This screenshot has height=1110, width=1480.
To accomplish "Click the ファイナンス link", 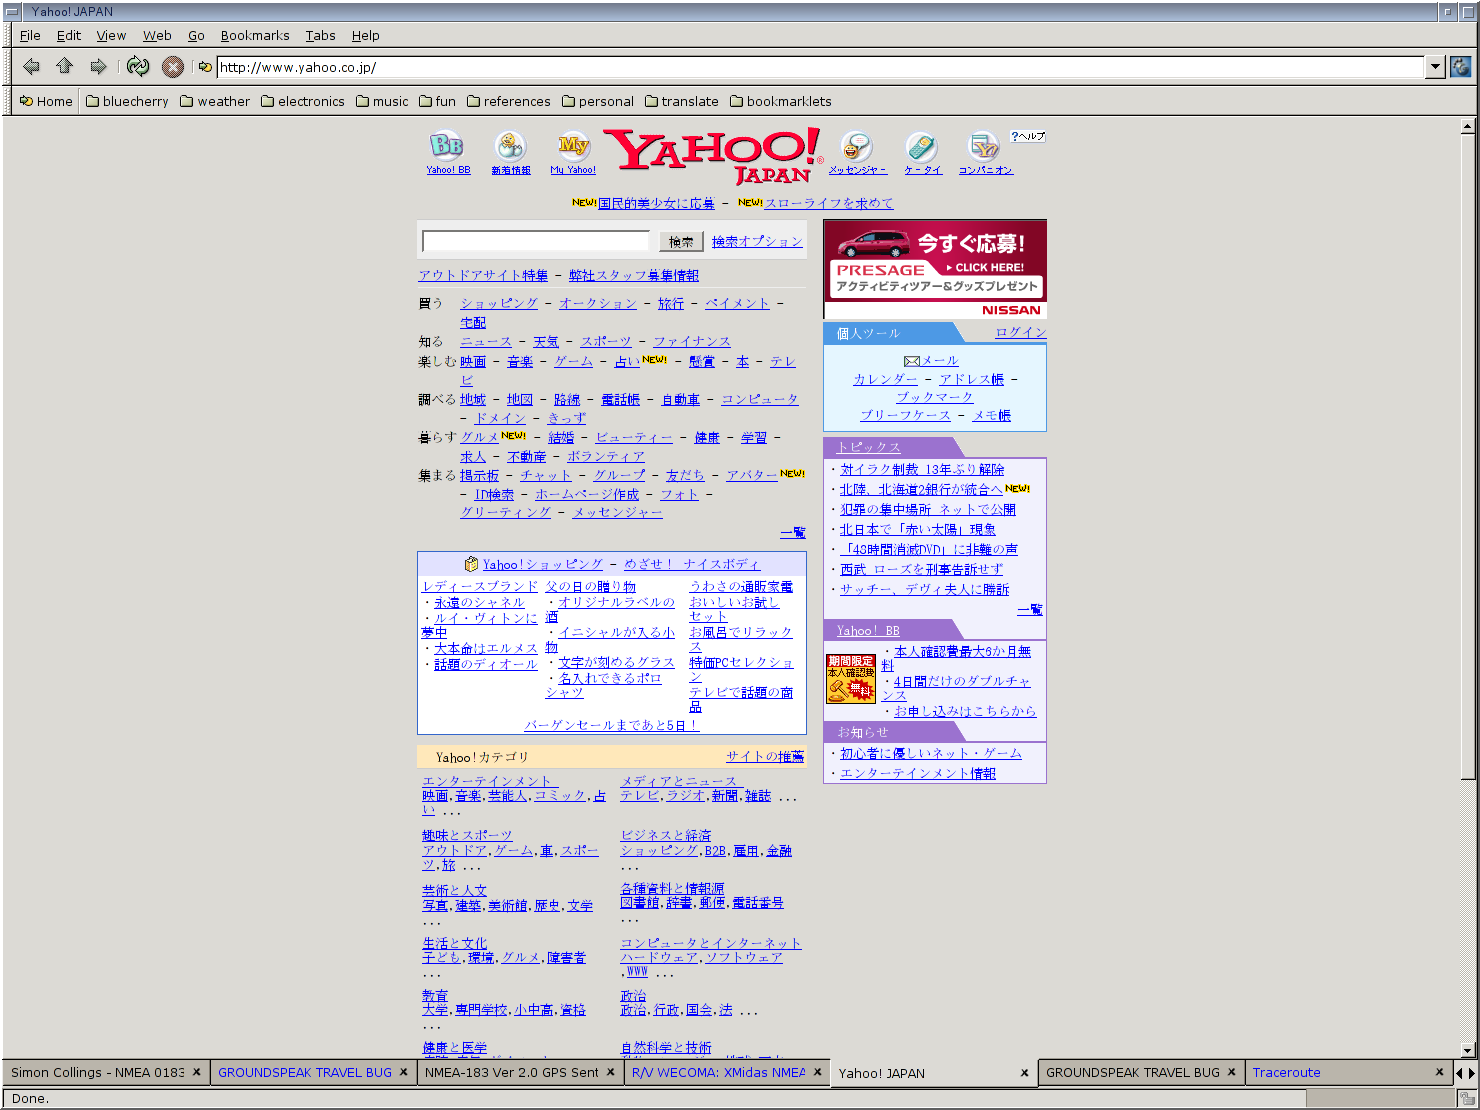I will pyautogui.click(x=692, y=341).
